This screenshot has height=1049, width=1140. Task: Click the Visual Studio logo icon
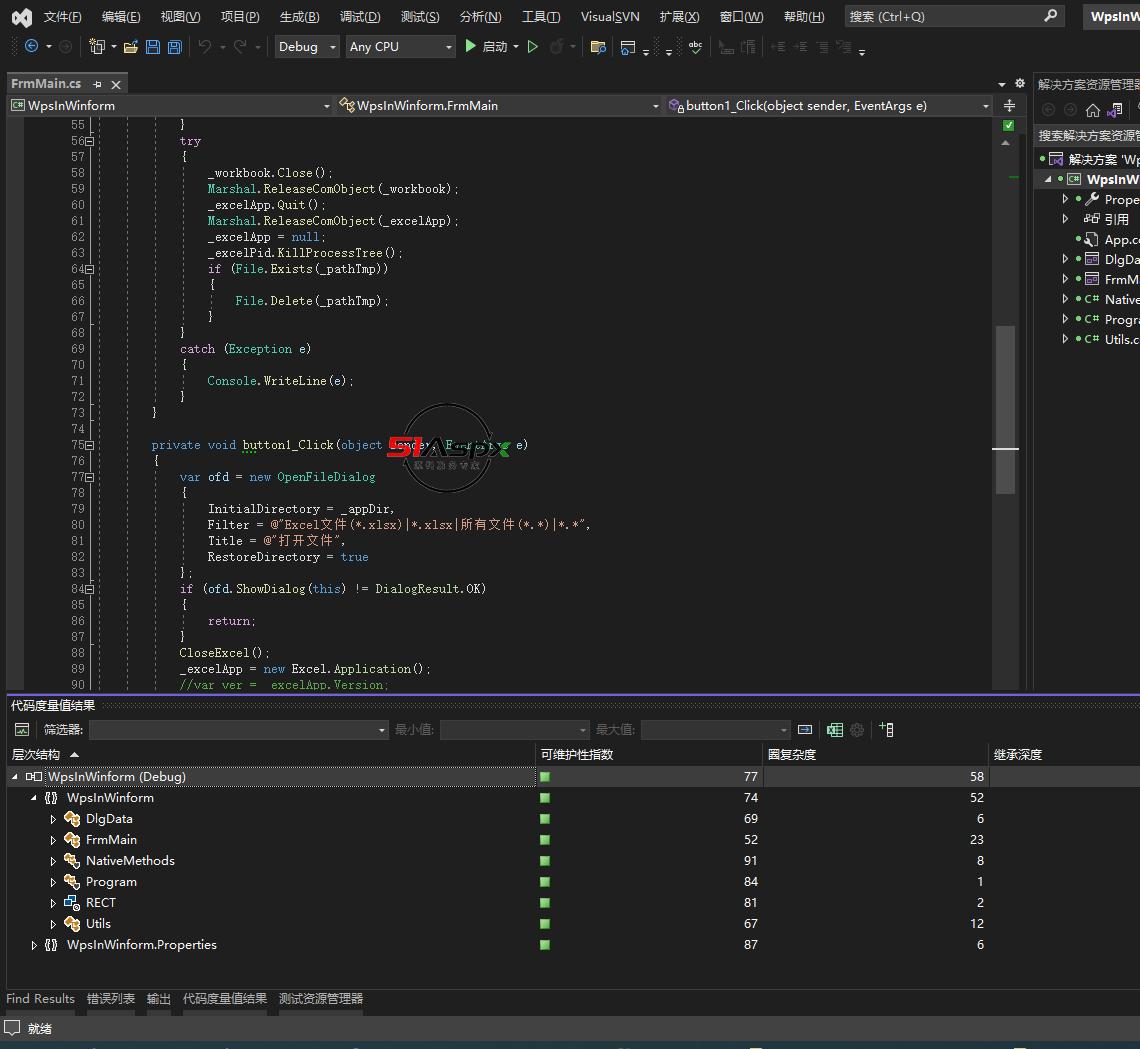[22, 17]
